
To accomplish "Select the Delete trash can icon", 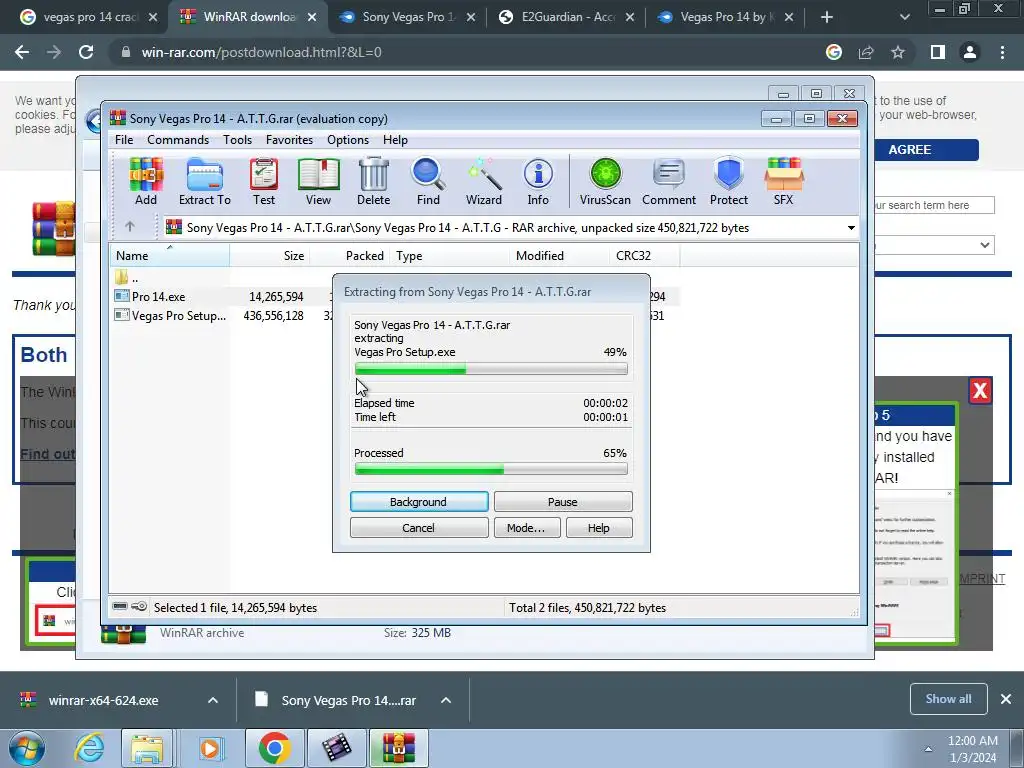I will tap(374, 182).
